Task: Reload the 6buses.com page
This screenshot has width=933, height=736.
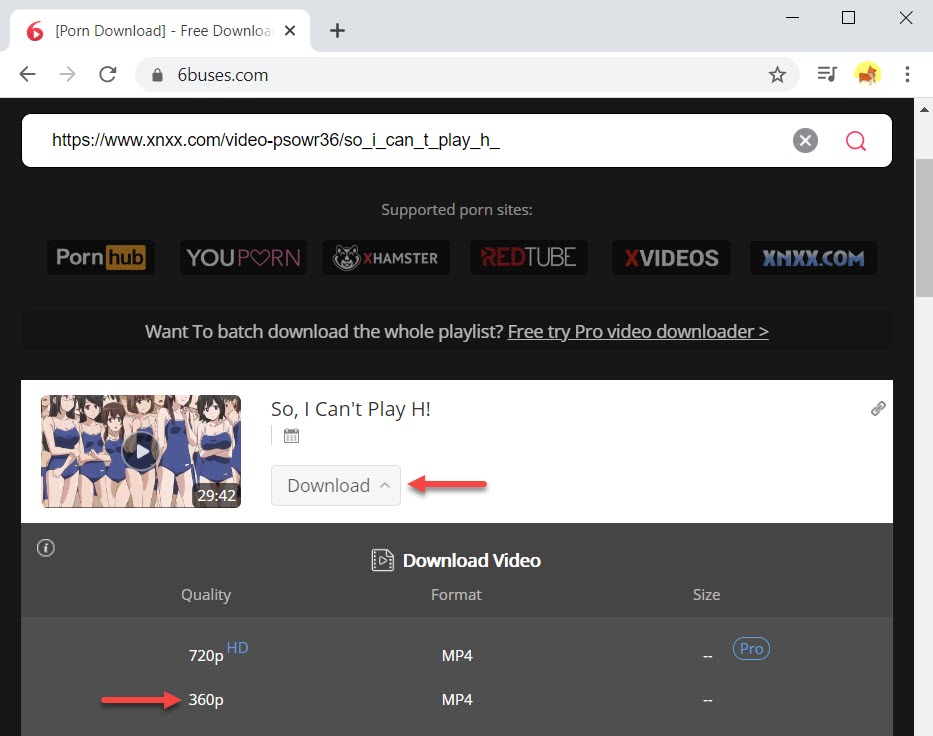Action: pos(108,74)
